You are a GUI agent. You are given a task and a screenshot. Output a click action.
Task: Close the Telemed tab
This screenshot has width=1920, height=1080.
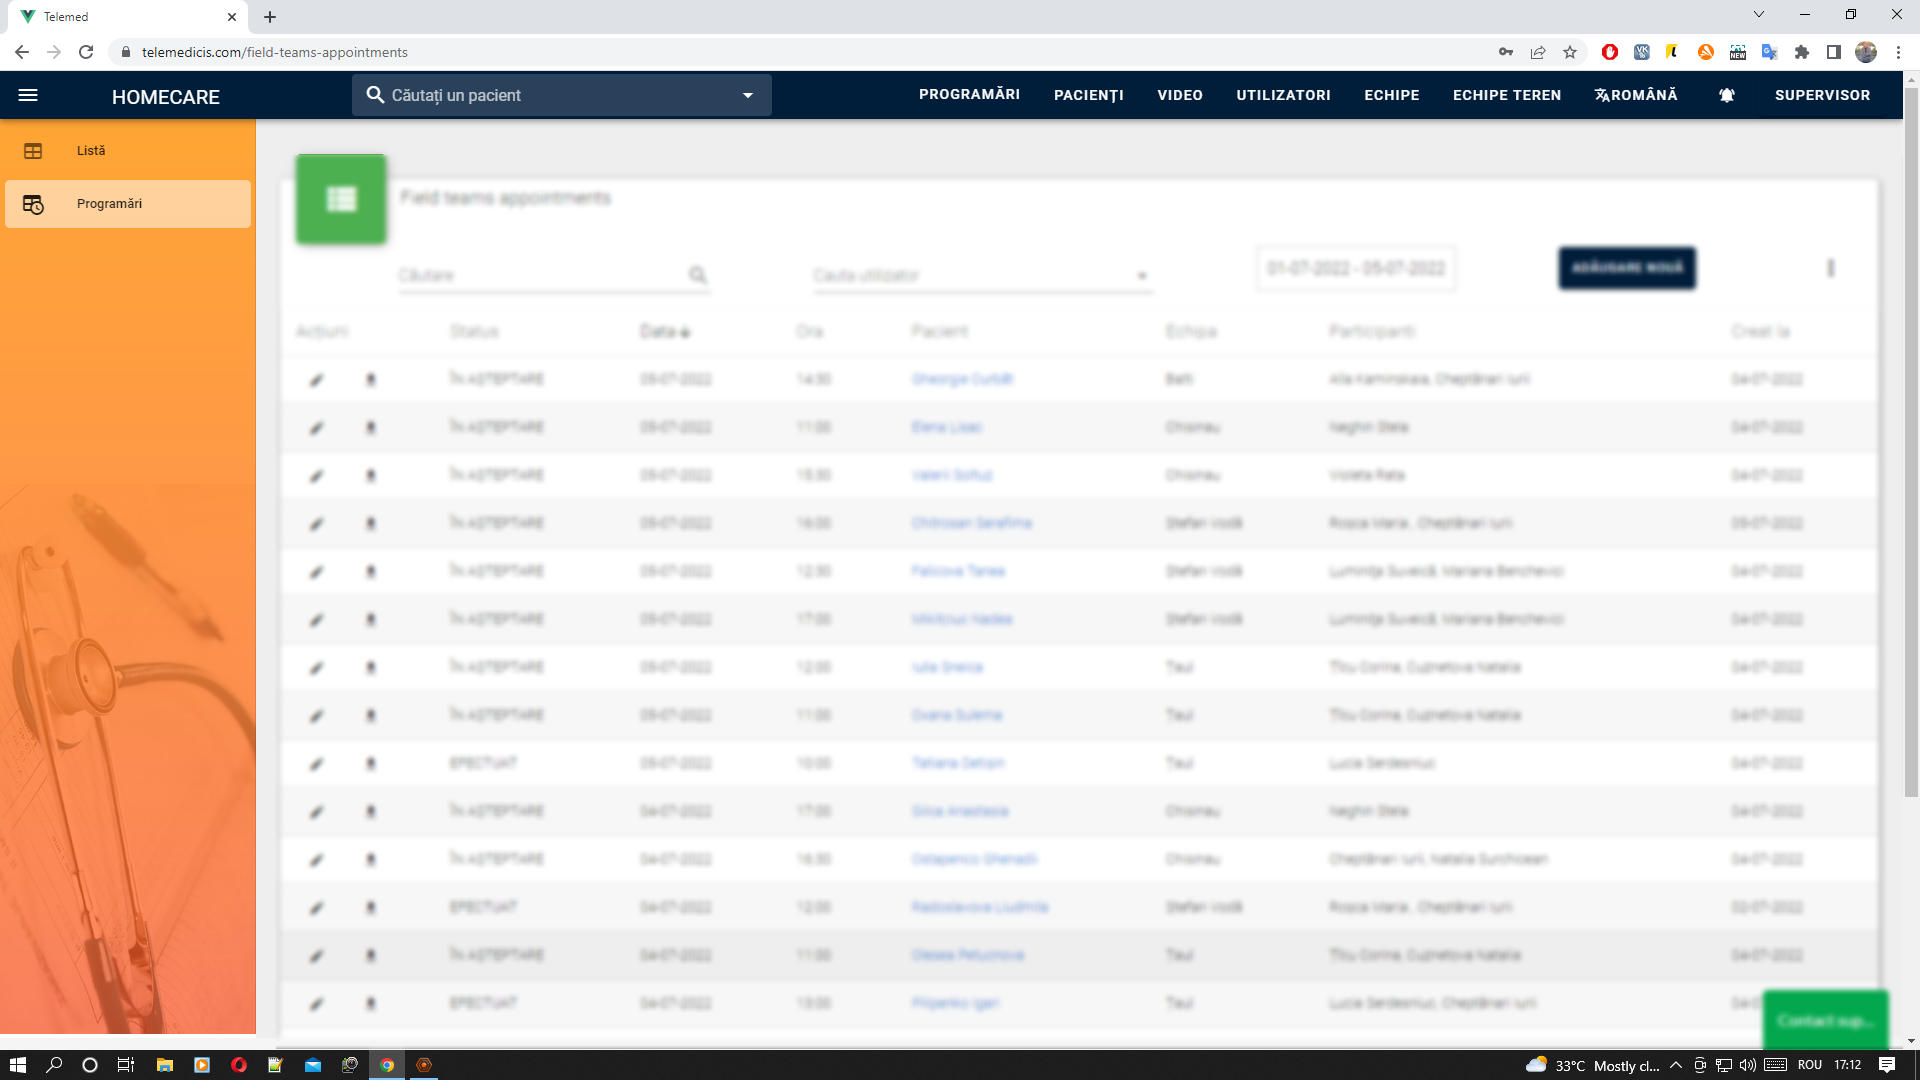[x=232, y=17]
